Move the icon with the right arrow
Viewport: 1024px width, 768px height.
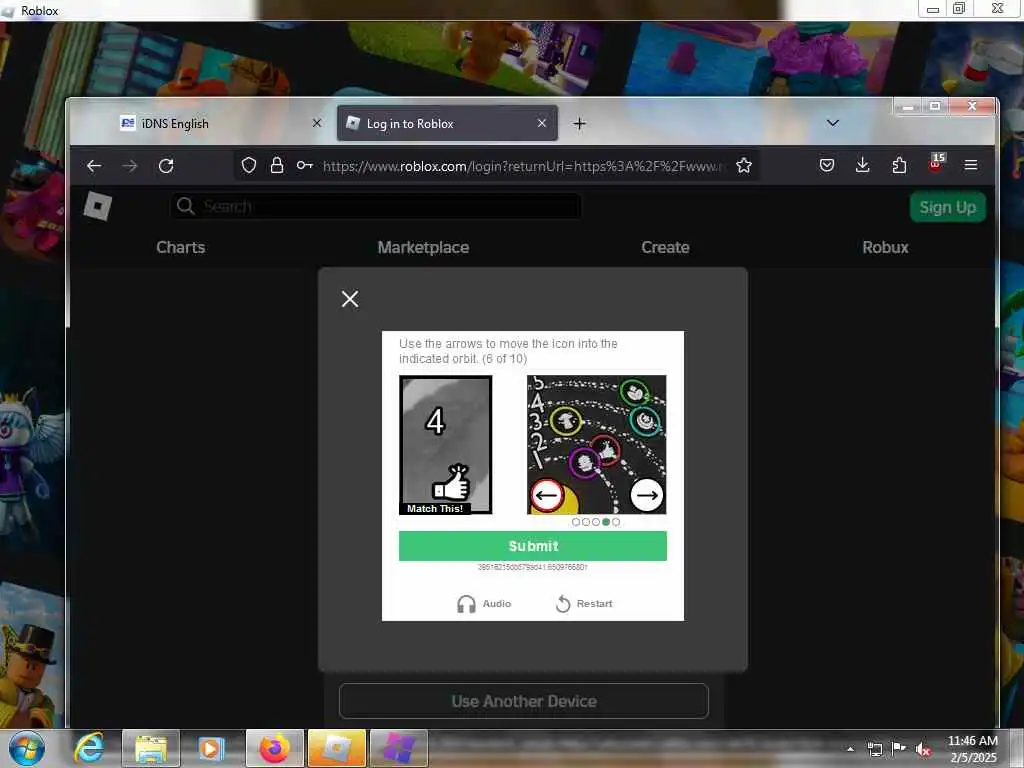click(647, 495)
